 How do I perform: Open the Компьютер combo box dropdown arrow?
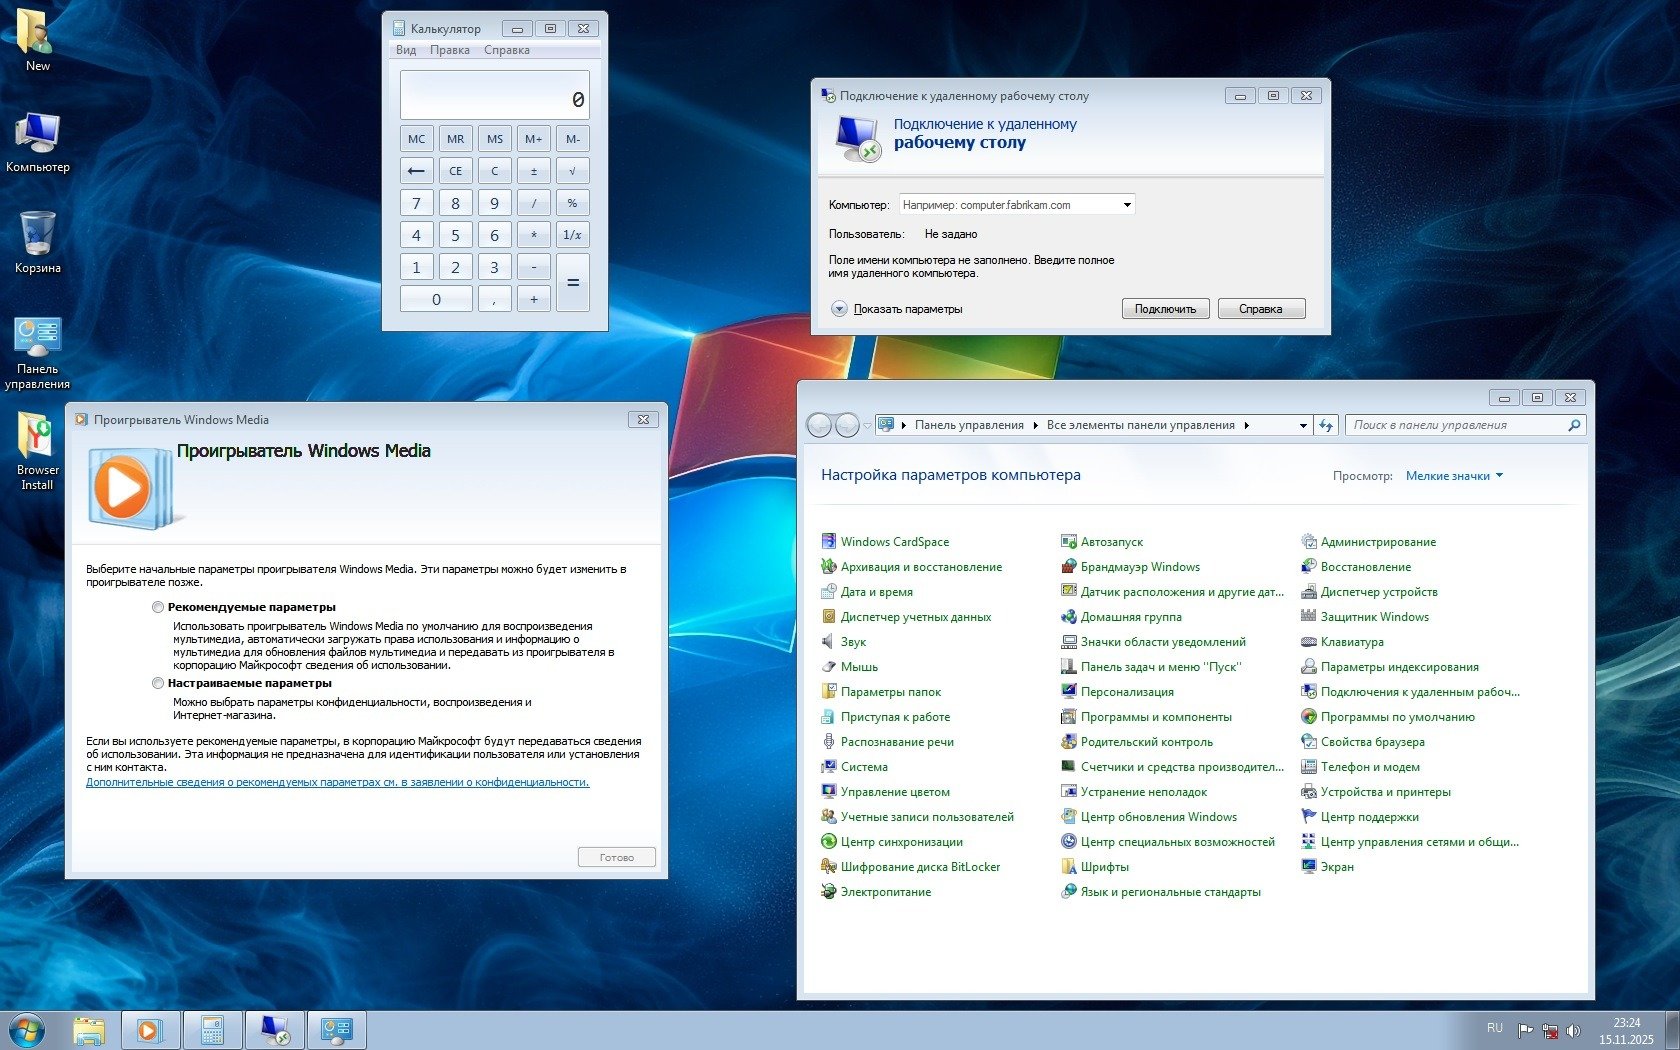pos(1127,205)
